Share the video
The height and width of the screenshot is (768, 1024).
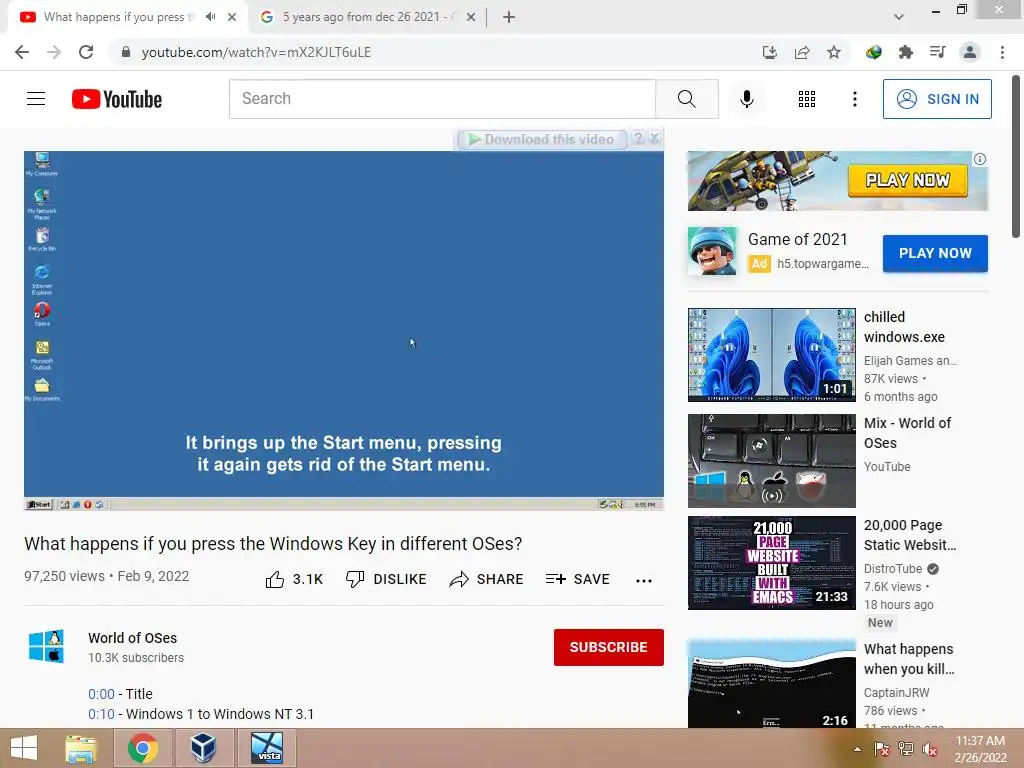point(487,579)
